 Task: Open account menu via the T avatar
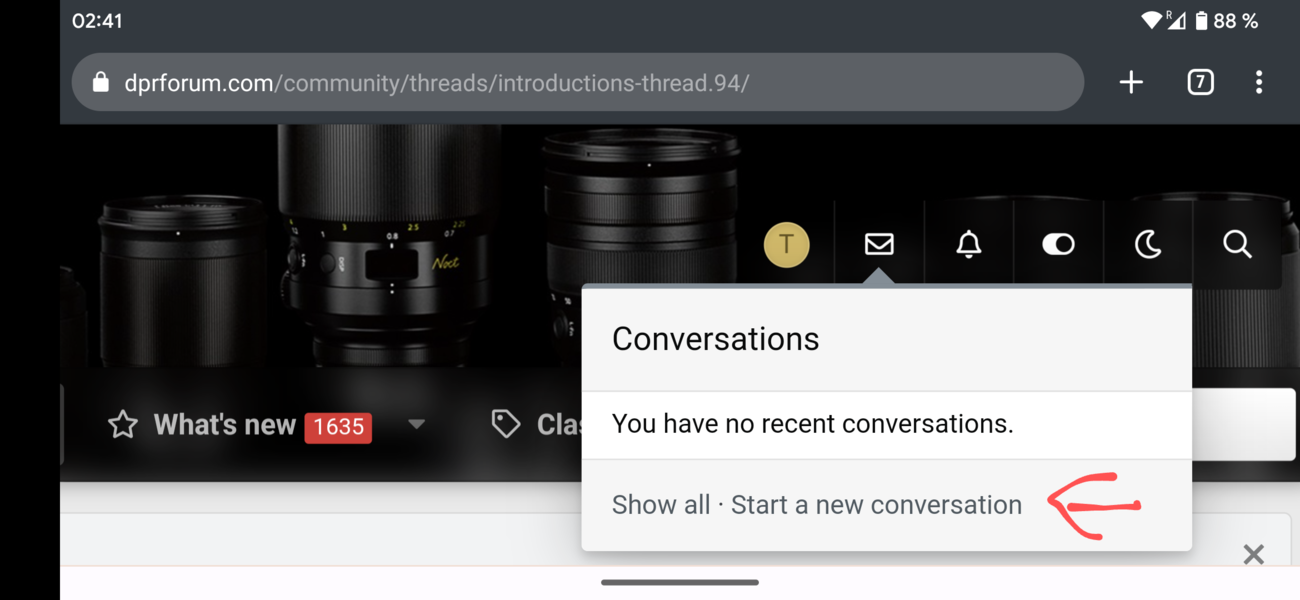point(787,243)
